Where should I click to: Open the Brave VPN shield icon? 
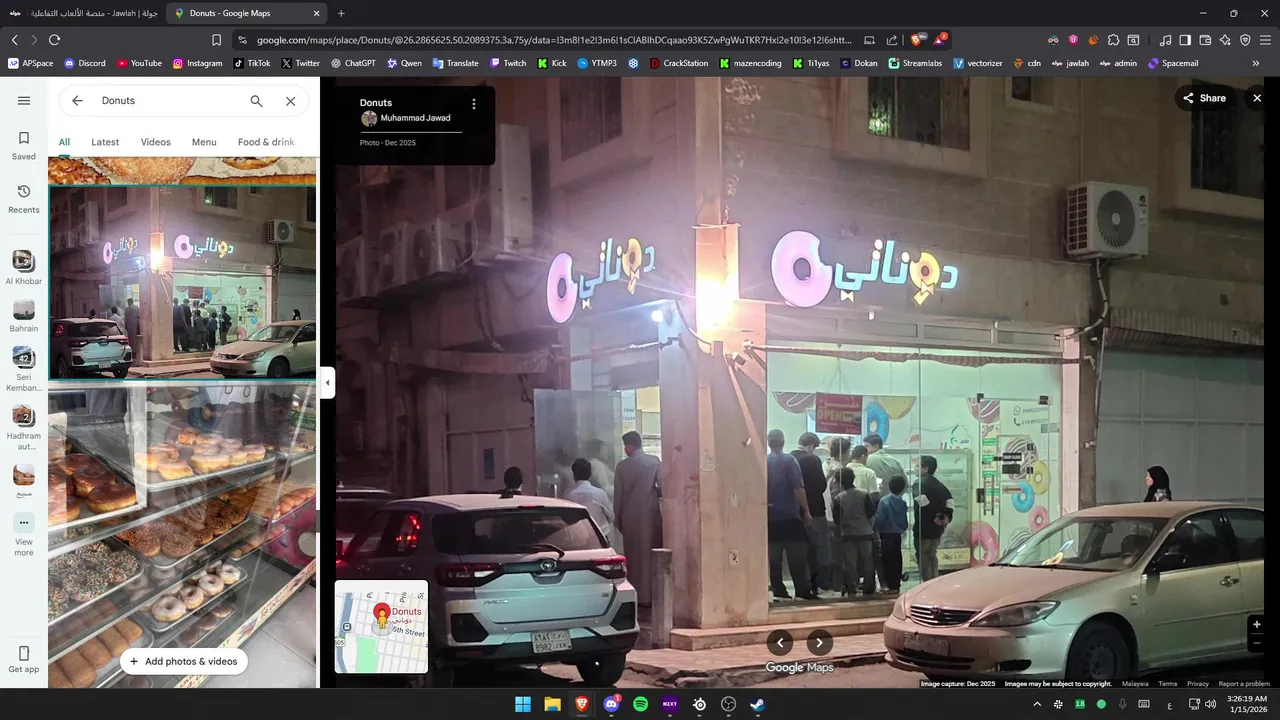point(1245,40)
